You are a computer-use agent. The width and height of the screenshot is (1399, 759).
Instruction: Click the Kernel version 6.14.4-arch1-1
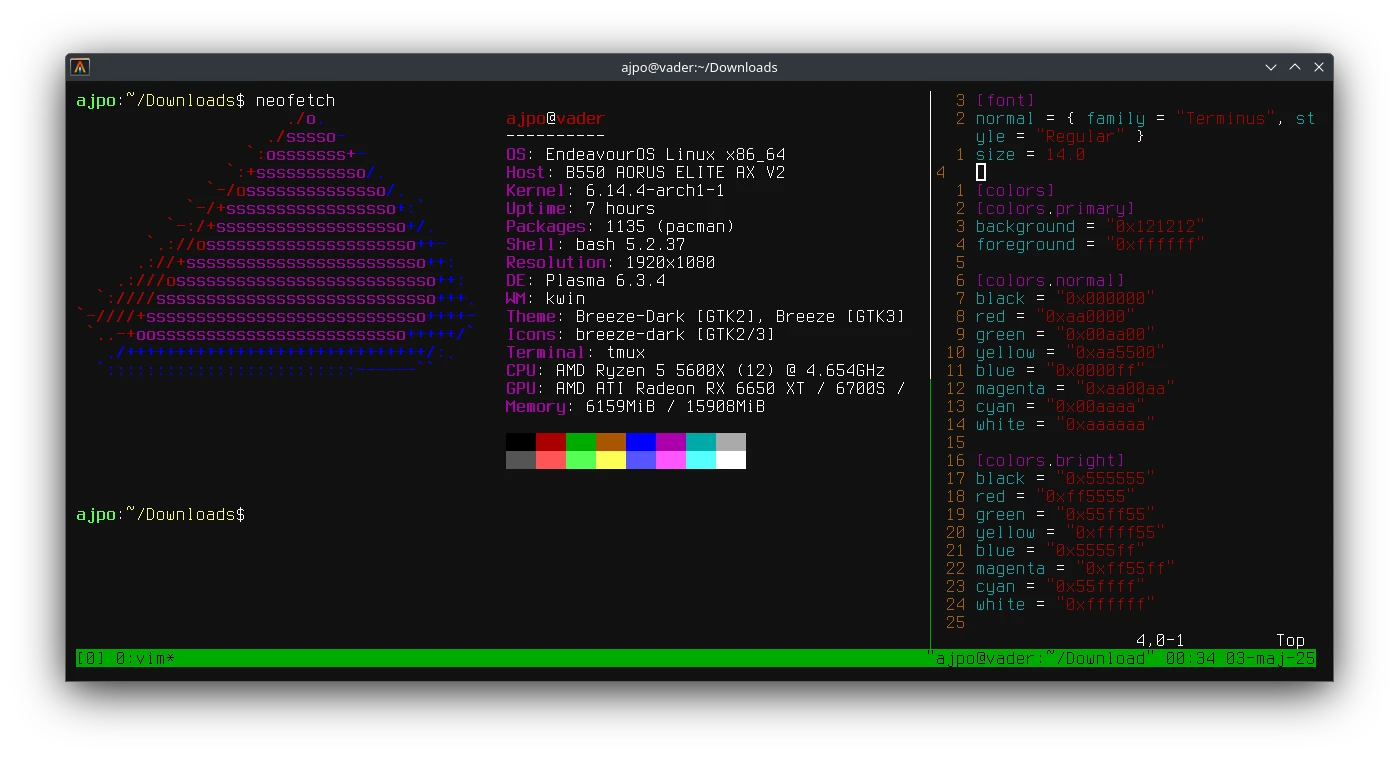point(656,190)
